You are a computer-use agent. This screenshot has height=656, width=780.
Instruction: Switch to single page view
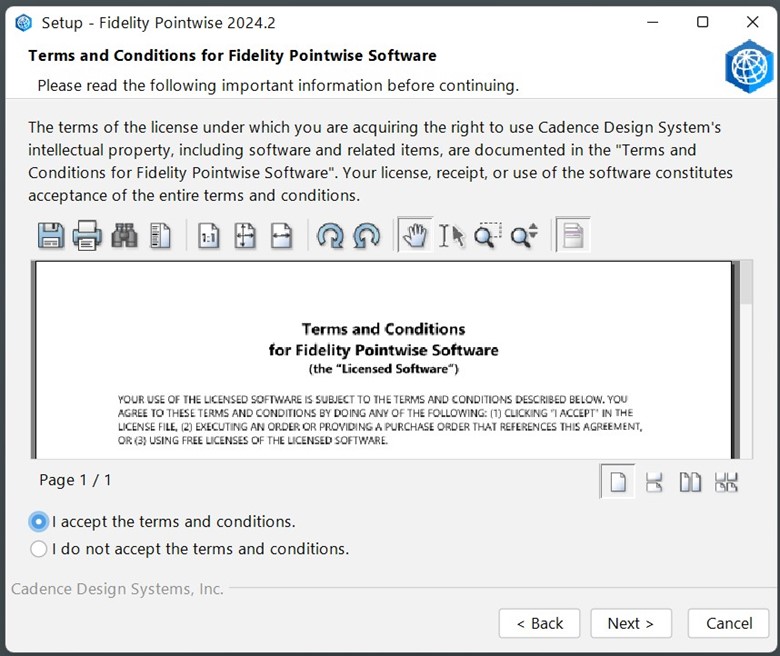(x=617, y=481)
